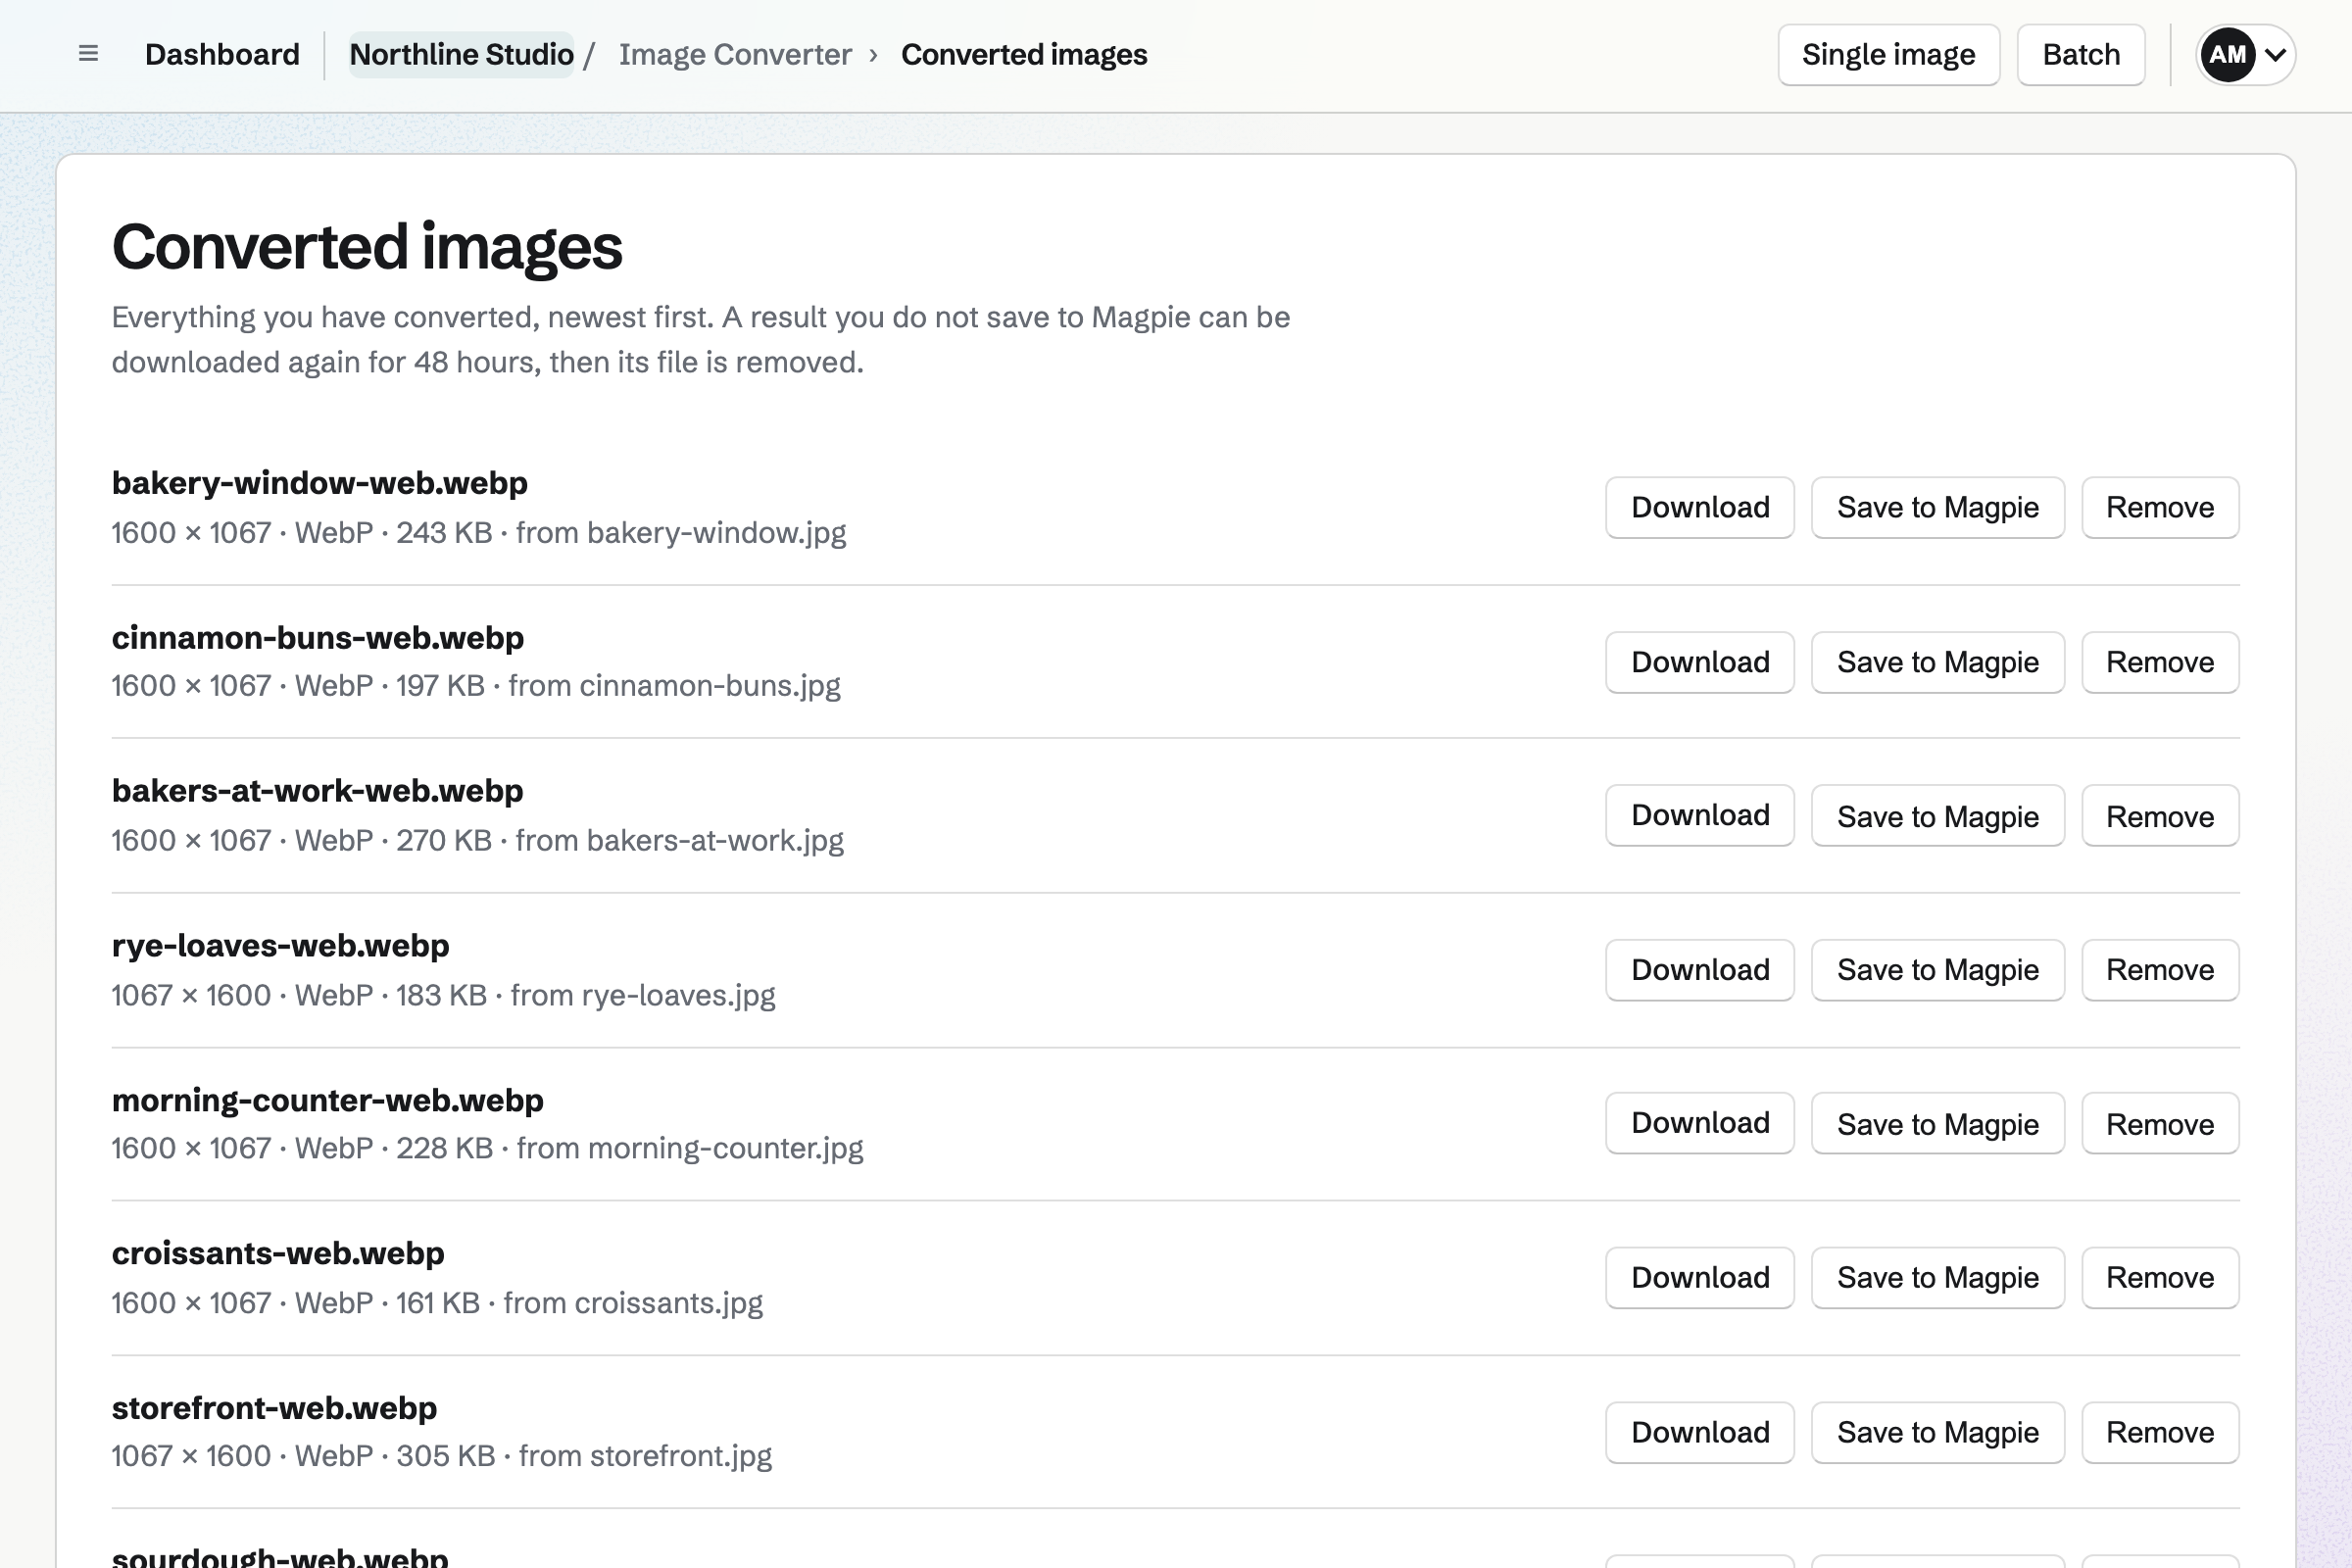
Task: Open the hamburger navigation menu
Action: 88,54
